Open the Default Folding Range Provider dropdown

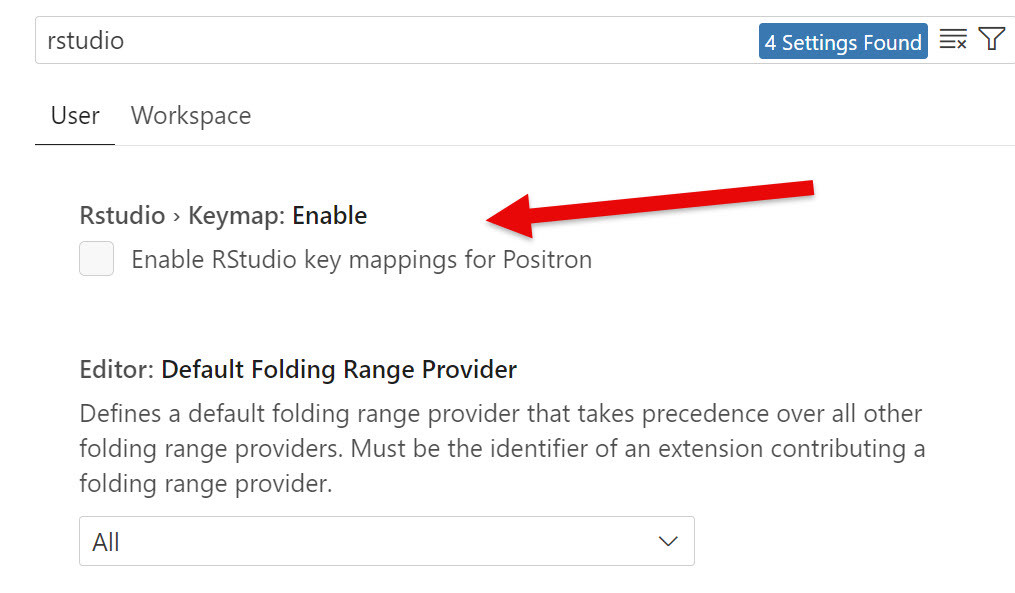[386, 541]
